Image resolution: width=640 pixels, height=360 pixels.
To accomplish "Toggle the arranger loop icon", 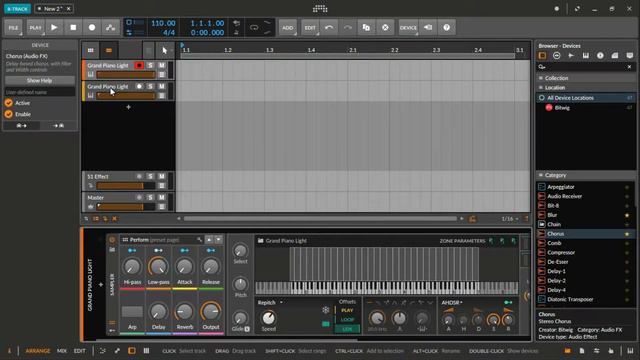I will pos(254,28).
